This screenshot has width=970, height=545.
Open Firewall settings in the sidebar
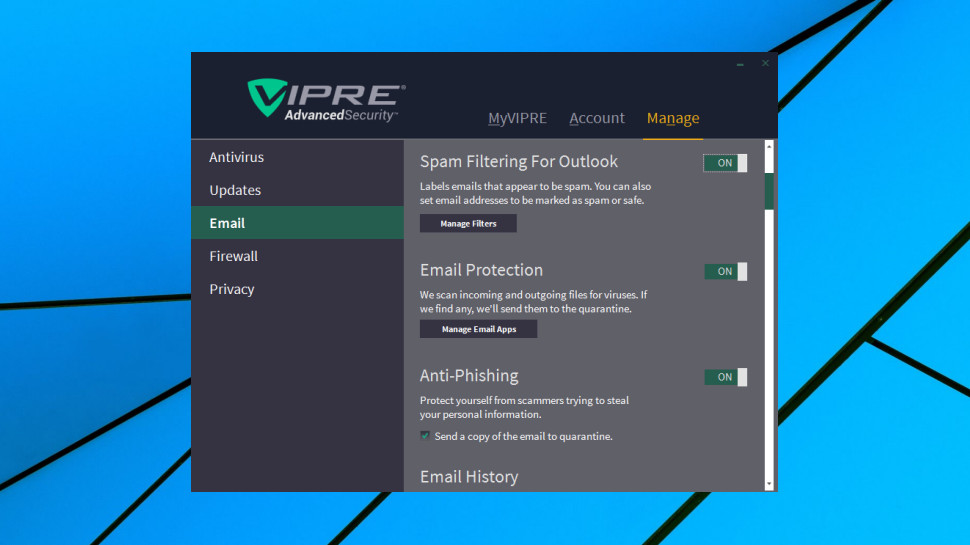[298, 256]
